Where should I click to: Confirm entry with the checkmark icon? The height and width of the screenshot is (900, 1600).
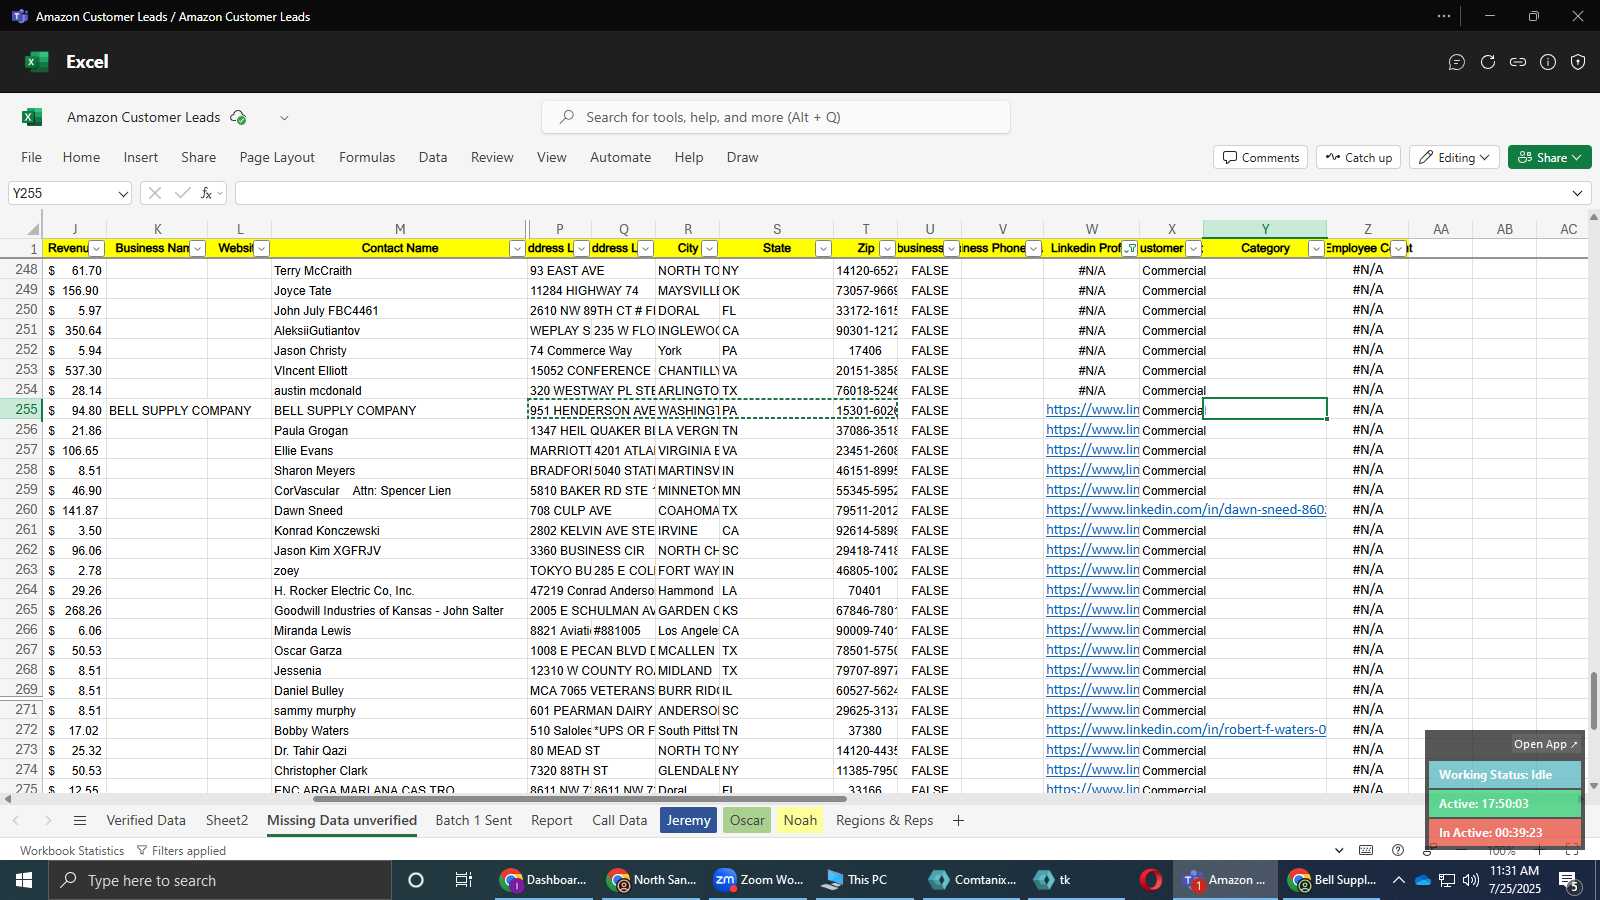coord(182,193)
